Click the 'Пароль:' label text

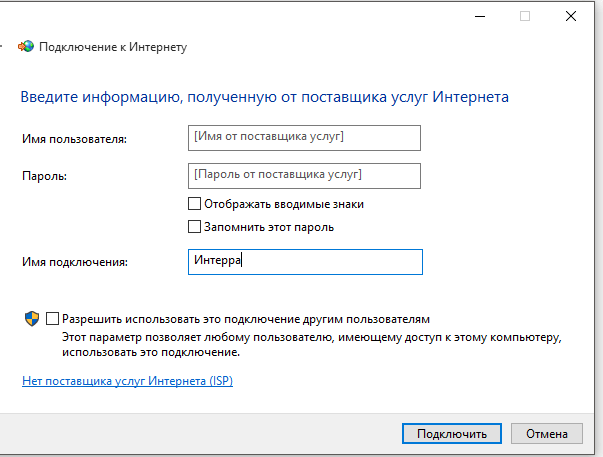(43, 176)
